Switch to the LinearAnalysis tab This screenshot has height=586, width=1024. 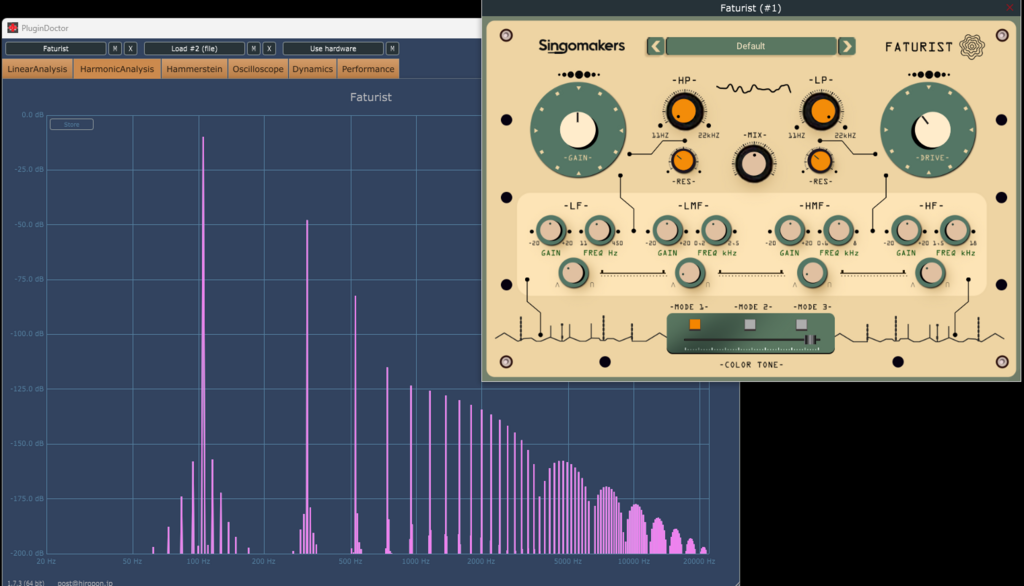pyautogui.click(x=37, y=69)
